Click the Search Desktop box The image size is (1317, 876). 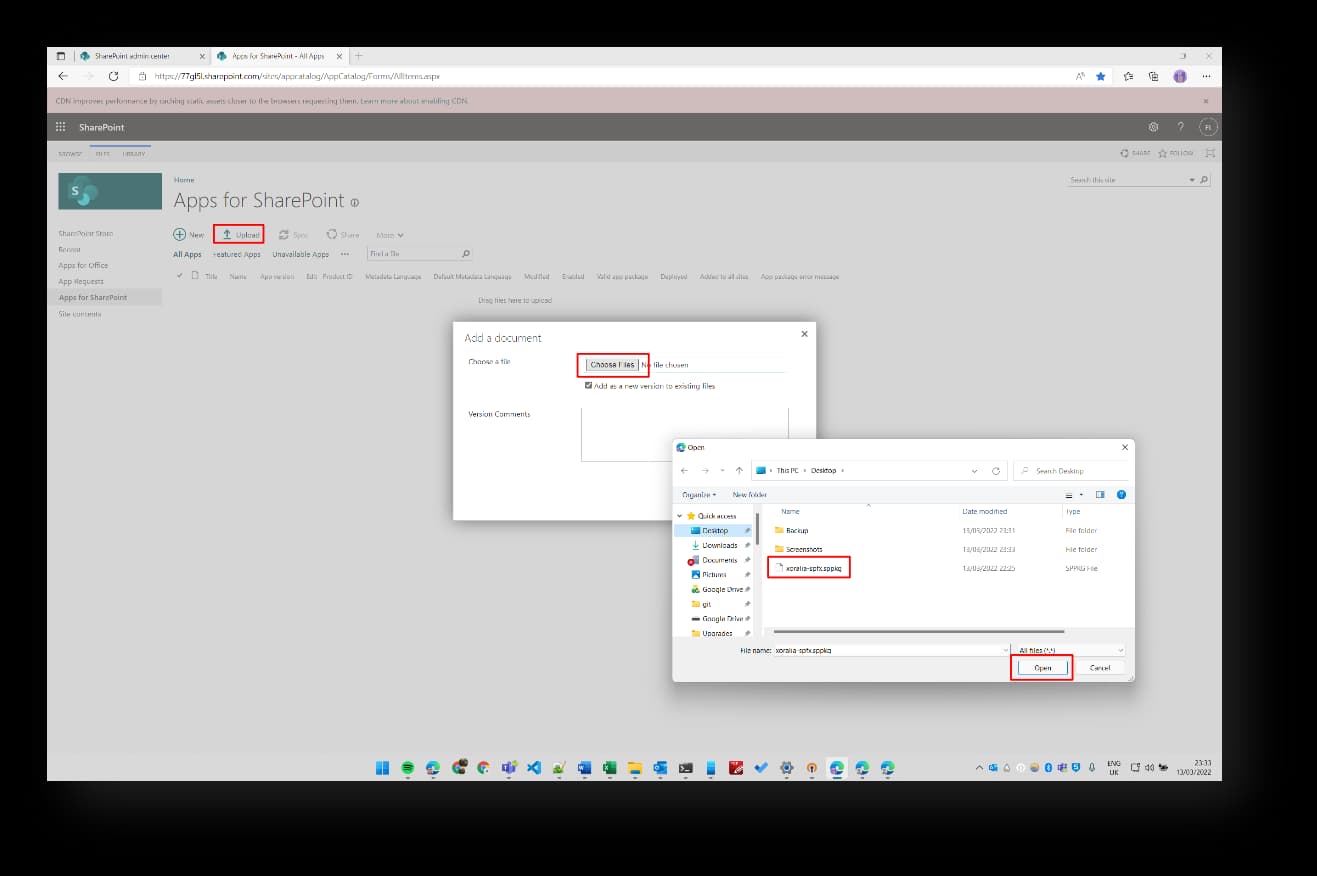coord(1071,470)
